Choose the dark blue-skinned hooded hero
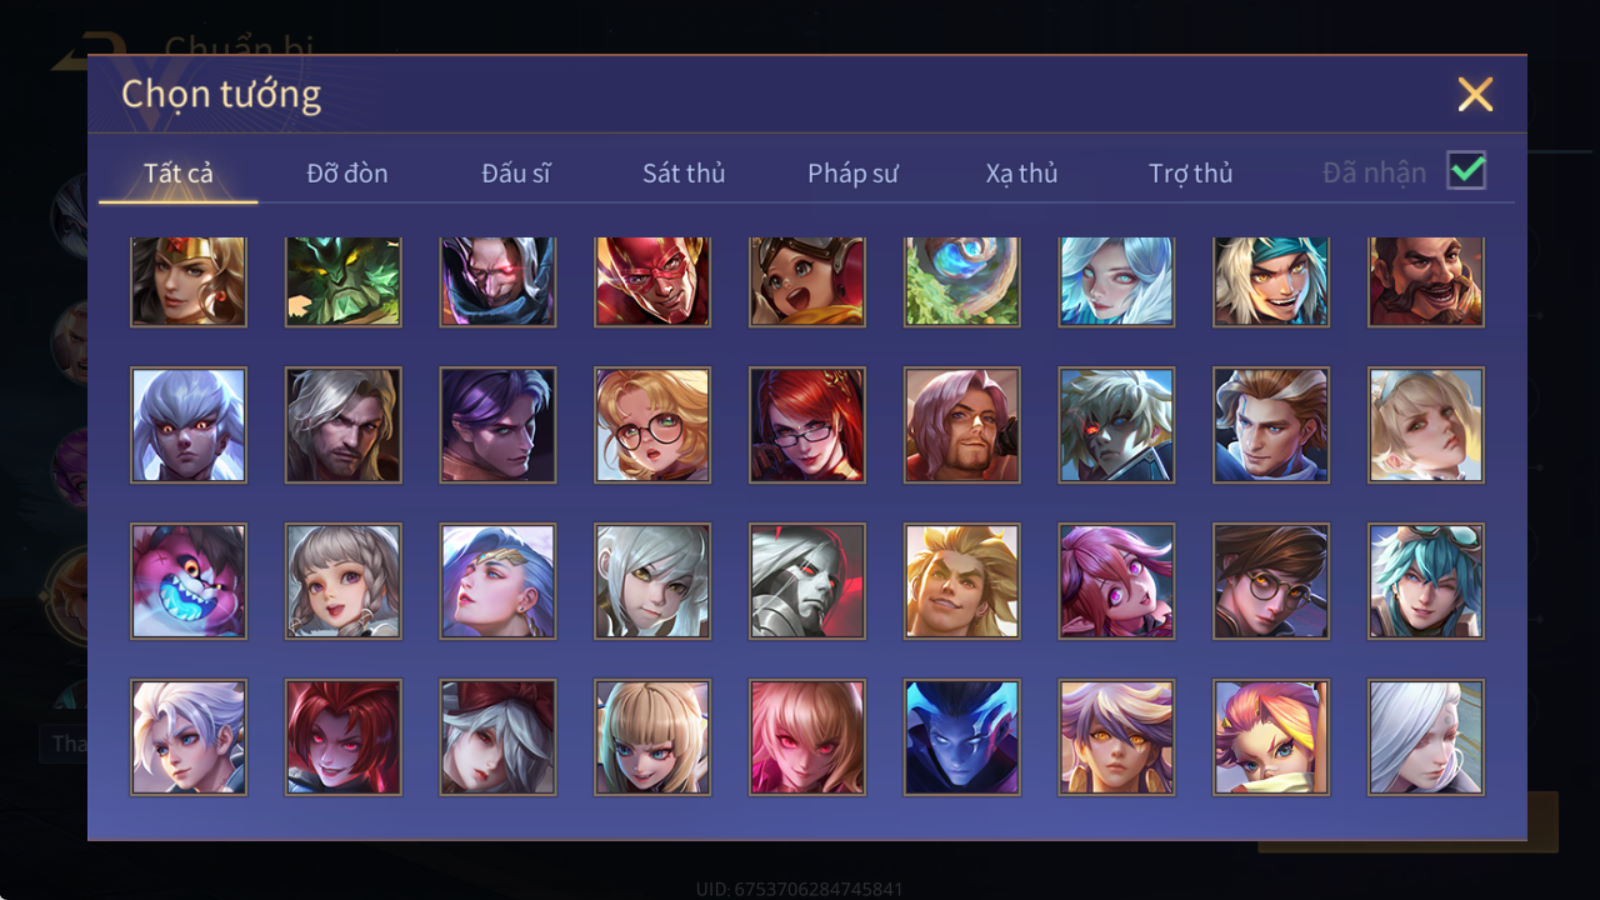 coord(962,738)
